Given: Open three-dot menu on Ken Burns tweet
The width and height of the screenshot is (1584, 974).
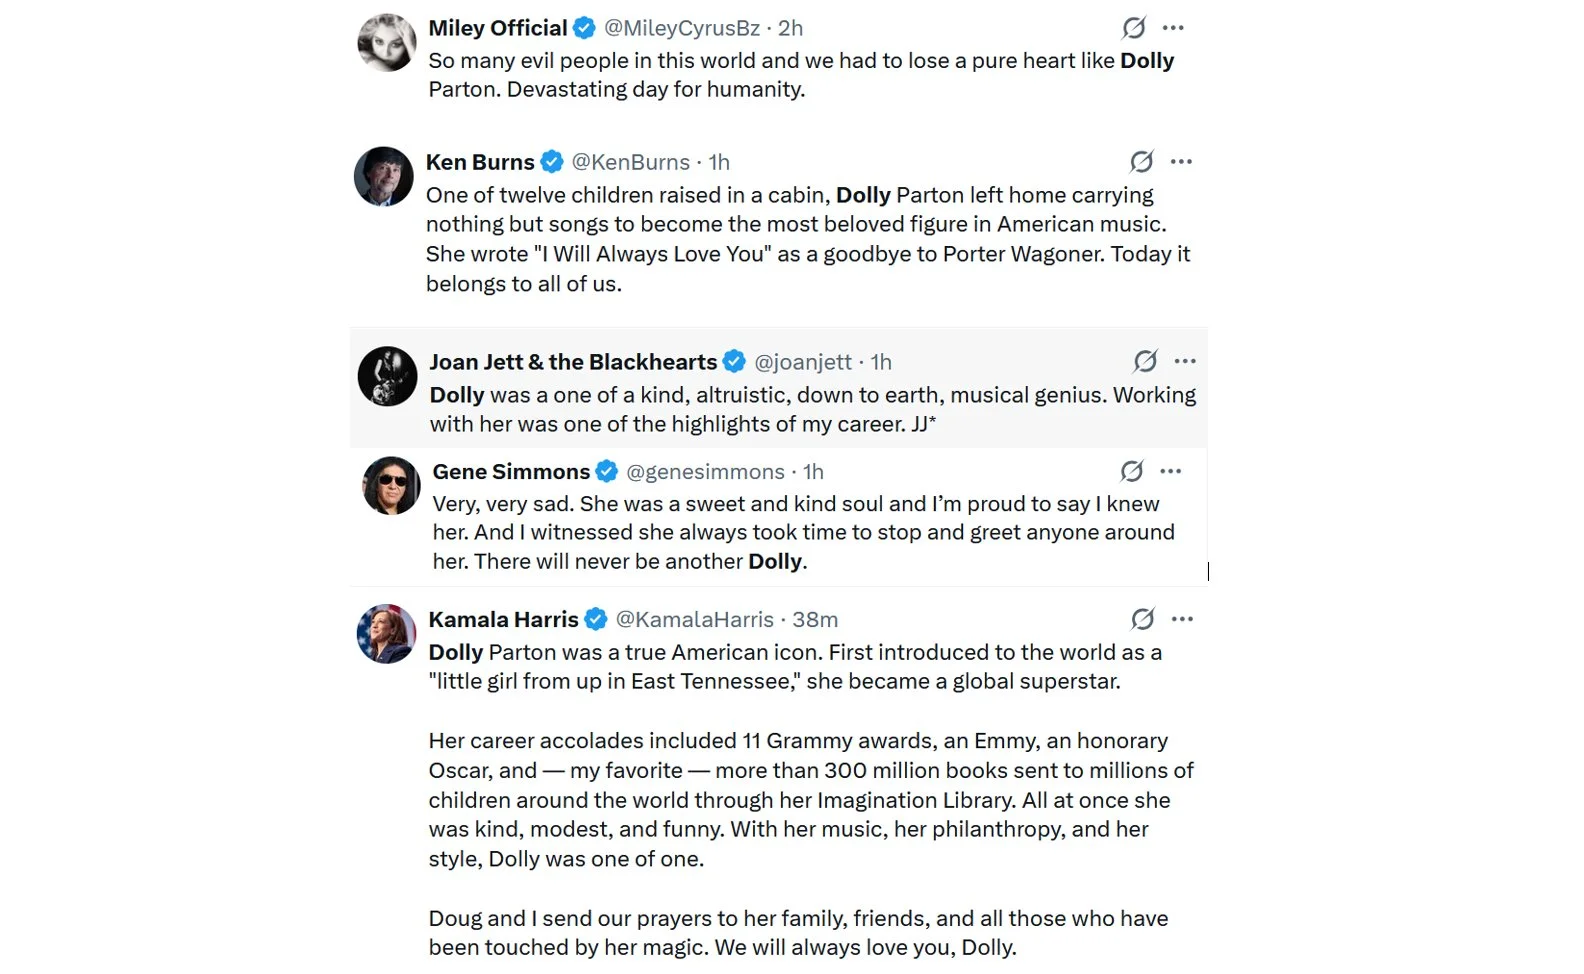Looking at the screenshot, I should click(x=1181, y=162).
